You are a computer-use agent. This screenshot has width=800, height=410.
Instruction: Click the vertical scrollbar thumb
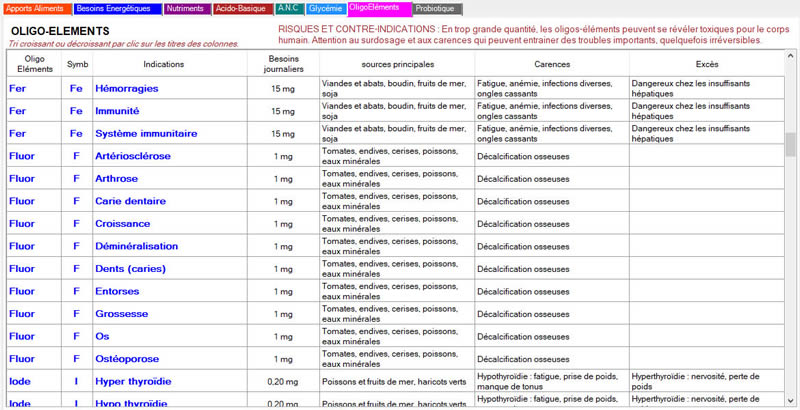coord(791,144)
